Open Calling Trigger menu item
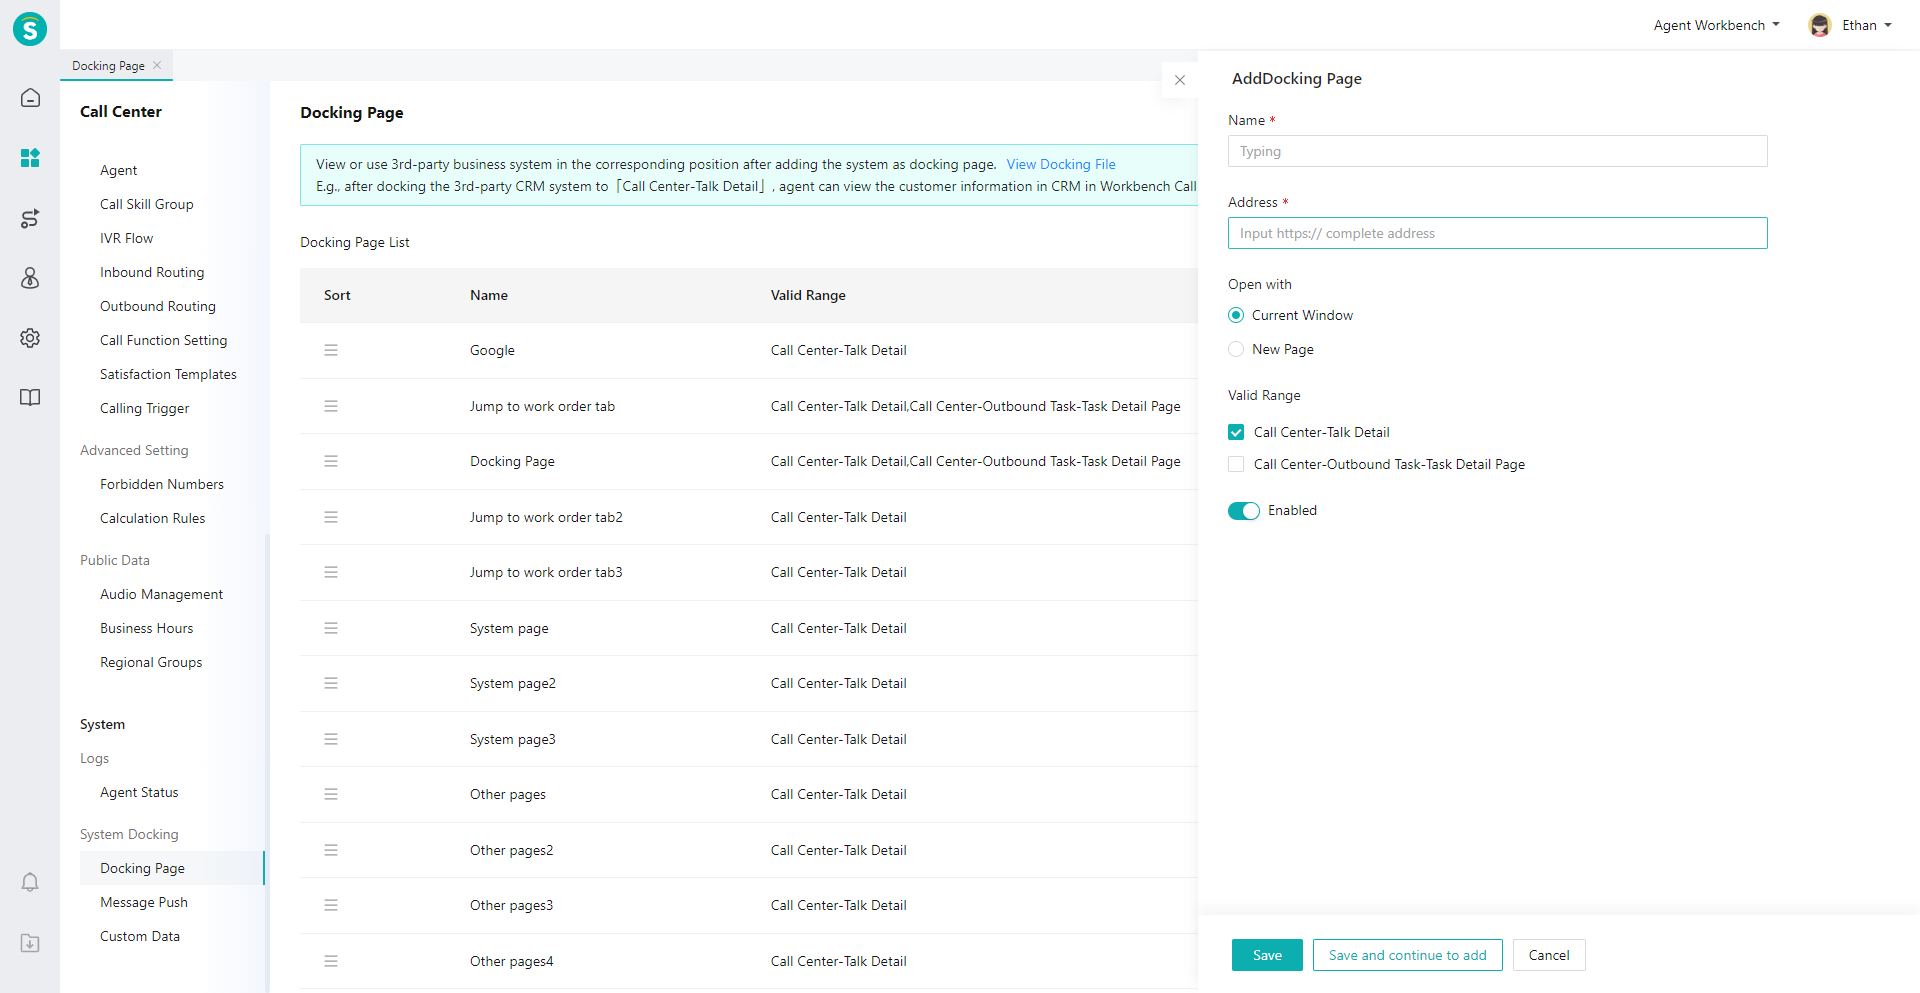The image size is (1920, 993). point(144,408)
